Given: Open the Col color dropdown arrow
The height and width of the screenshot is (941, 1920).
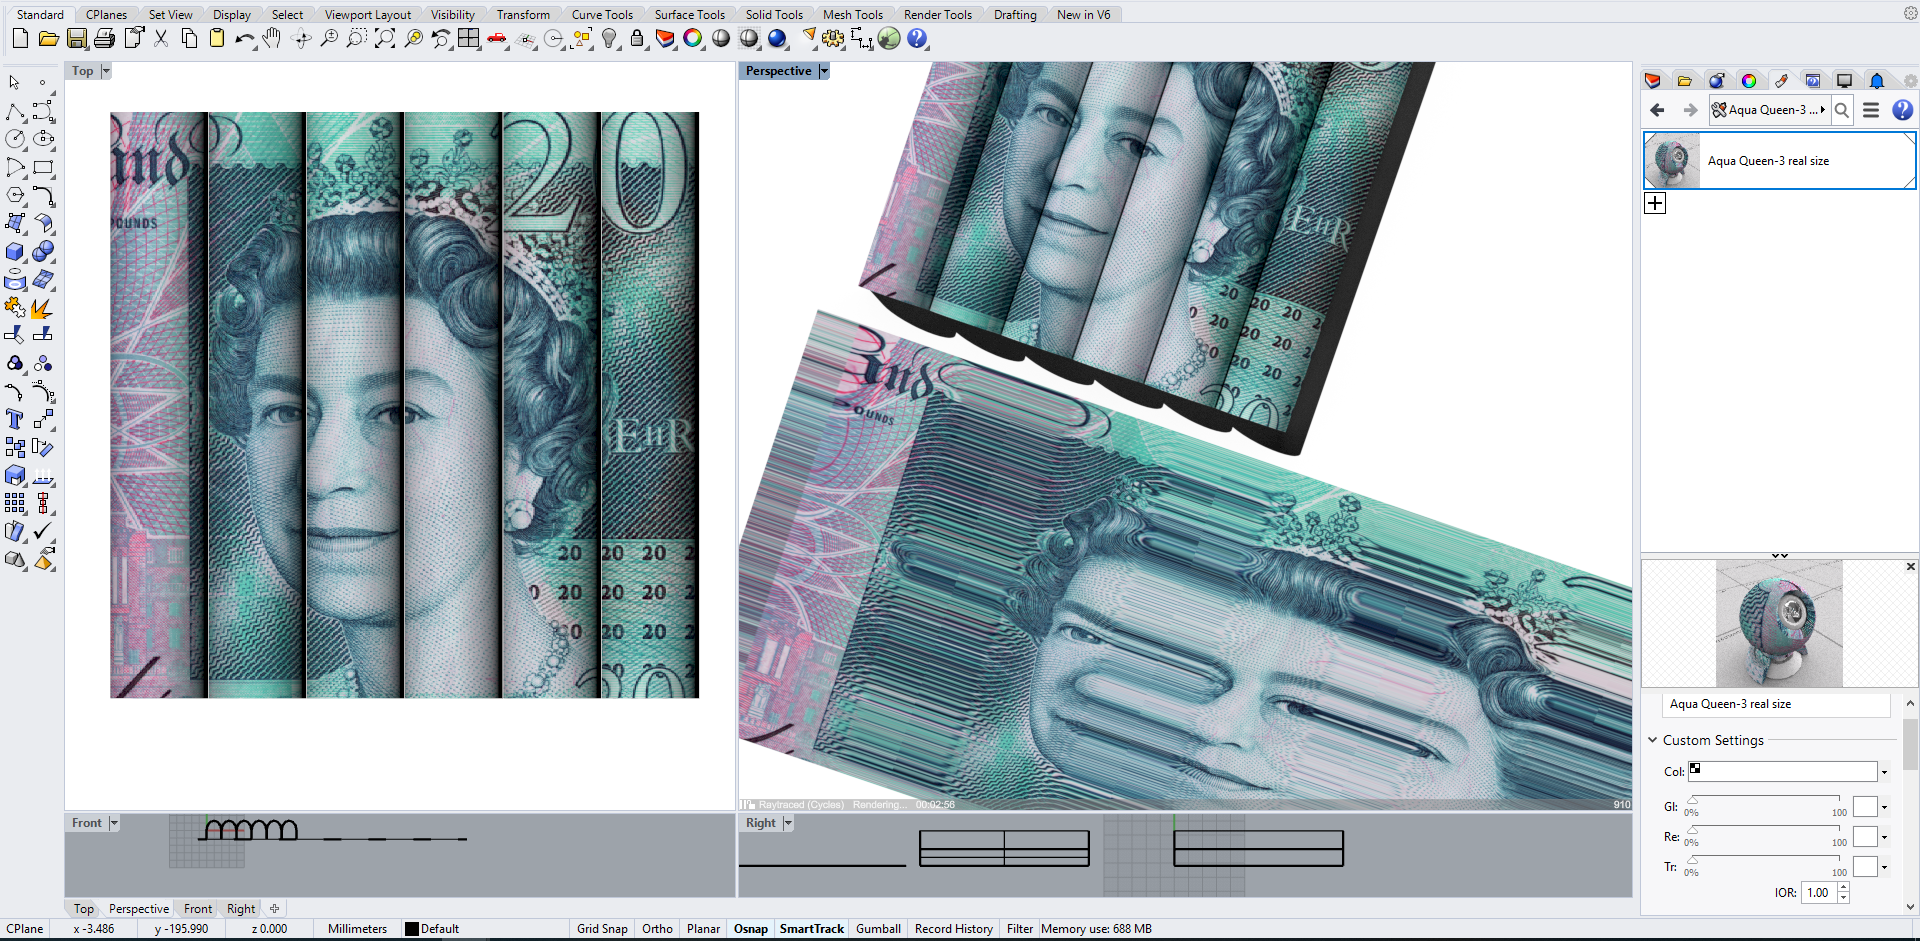Looking at the screenshot, I should point(1884,772).
